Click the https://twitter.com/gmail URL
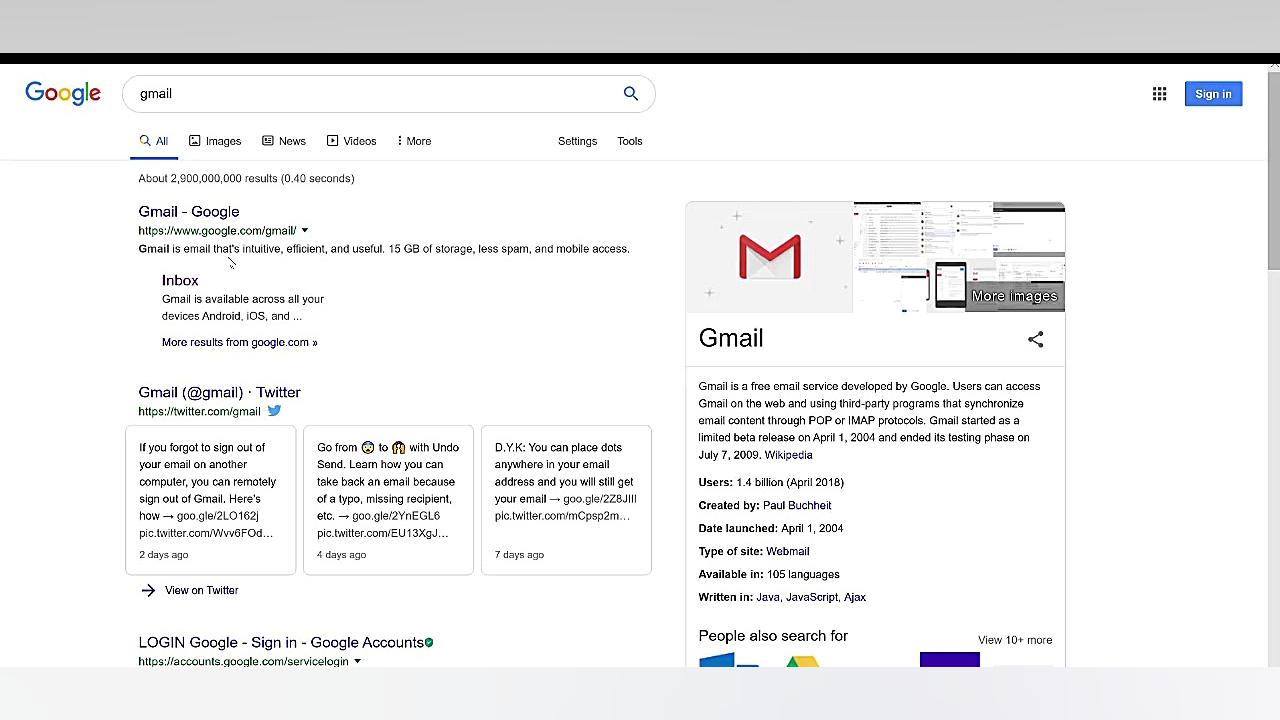This screenshot has height=720, width=1280. pos(199,411)
